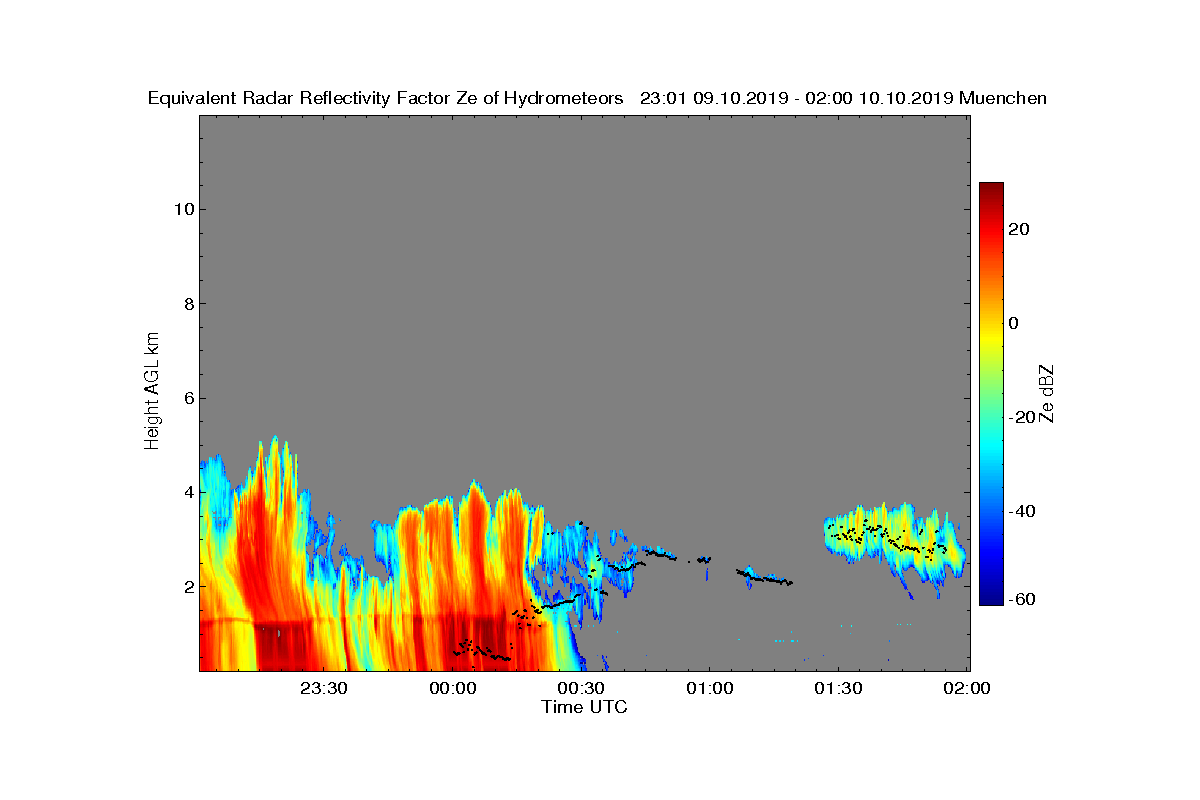1200x800 pixels.
Task: Click the 'Ze dBZ' colorbar label
Action: point(1046,393)
